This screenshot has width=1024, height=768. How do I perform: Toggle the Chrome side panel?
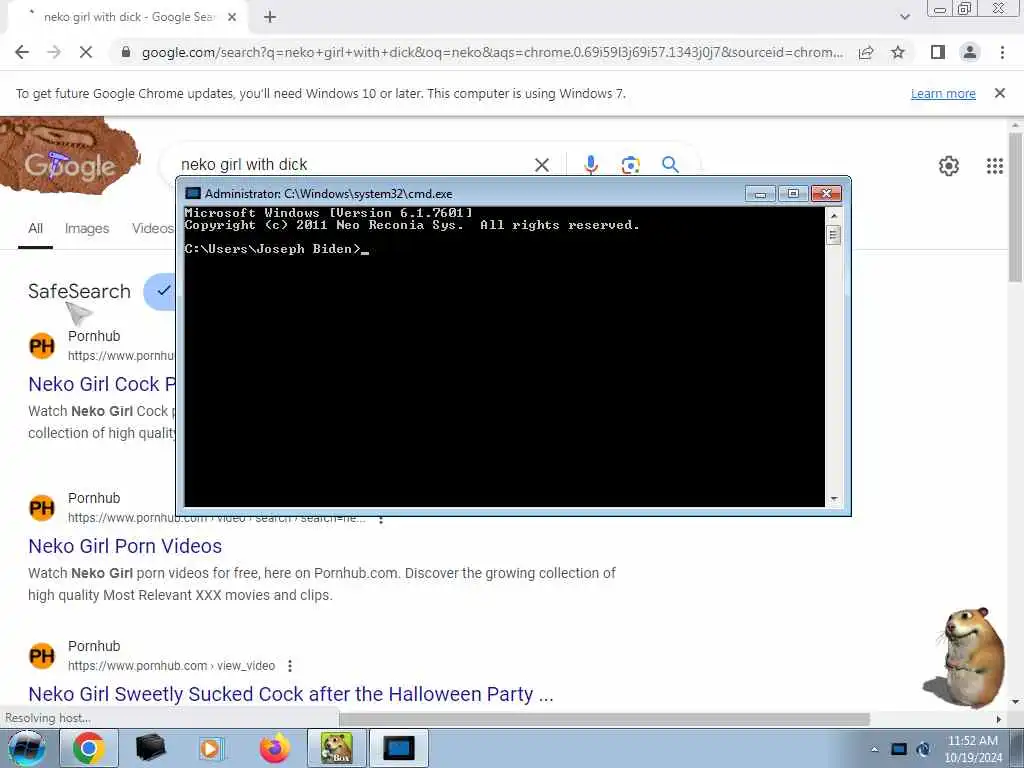(x=938, y=52)
